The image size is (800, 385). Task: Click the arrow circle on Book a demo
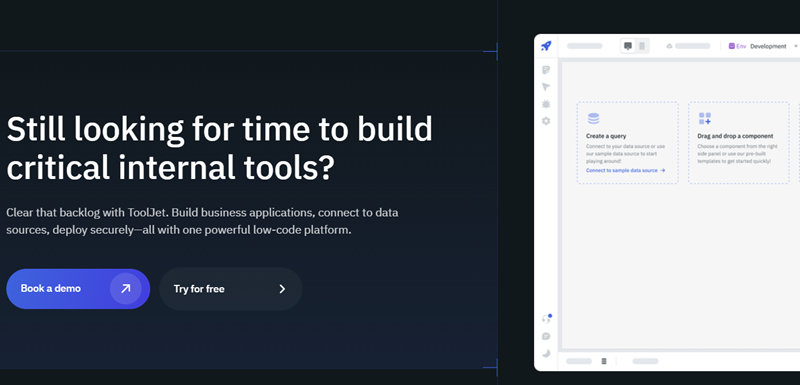(x=126, y=289)
